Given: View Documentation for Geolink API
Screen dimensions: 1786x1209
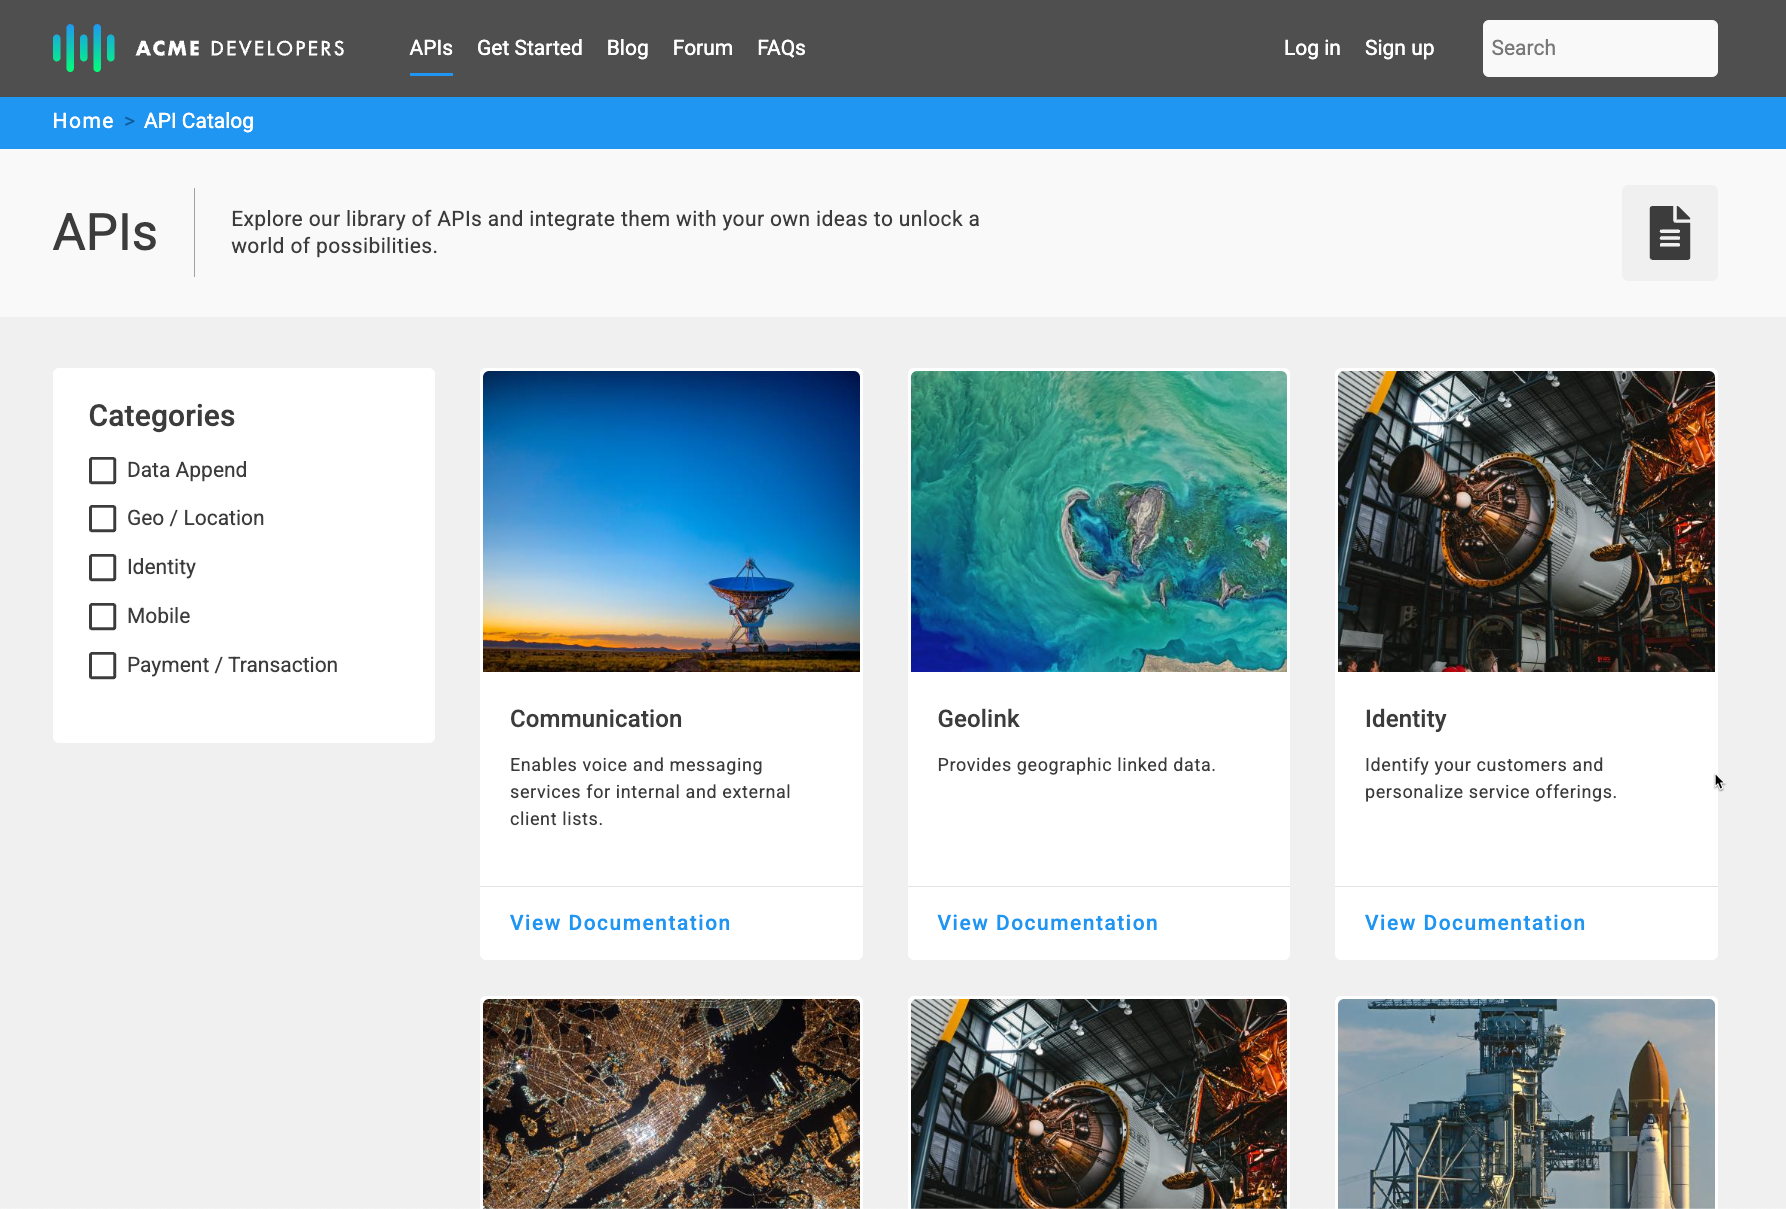Looking at the screenshot, I should pos(1047,923).
